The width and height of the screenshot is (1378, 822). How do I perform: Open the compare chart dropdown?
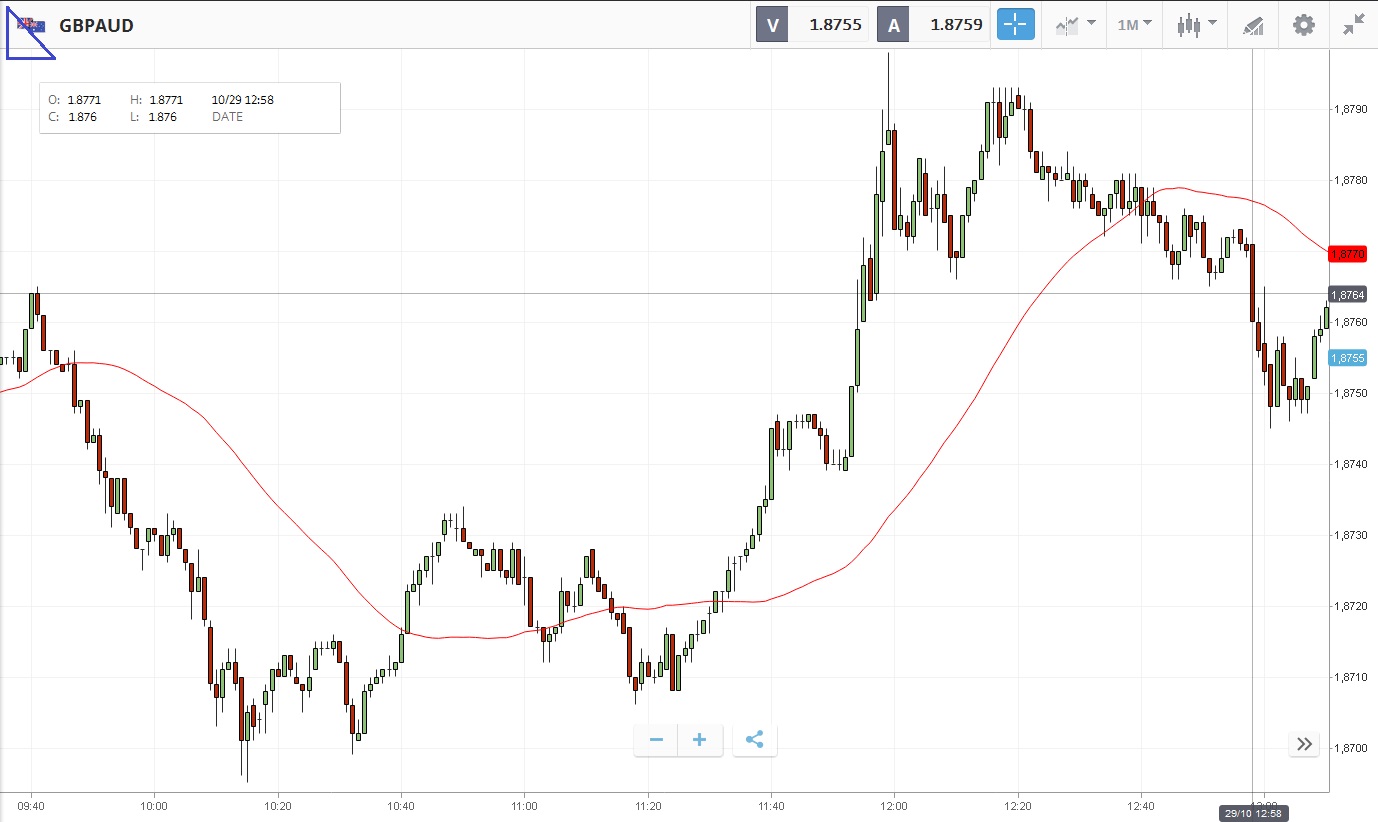point(1075,25)
